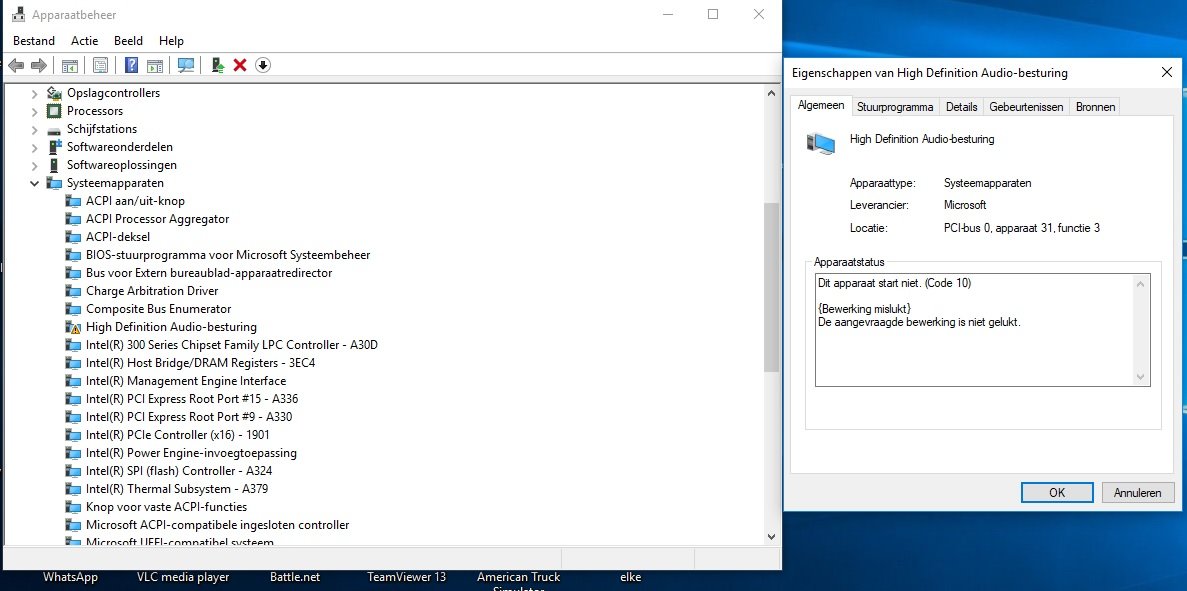Click the device tree vertical scrollbar thumb

pos(771,288)
